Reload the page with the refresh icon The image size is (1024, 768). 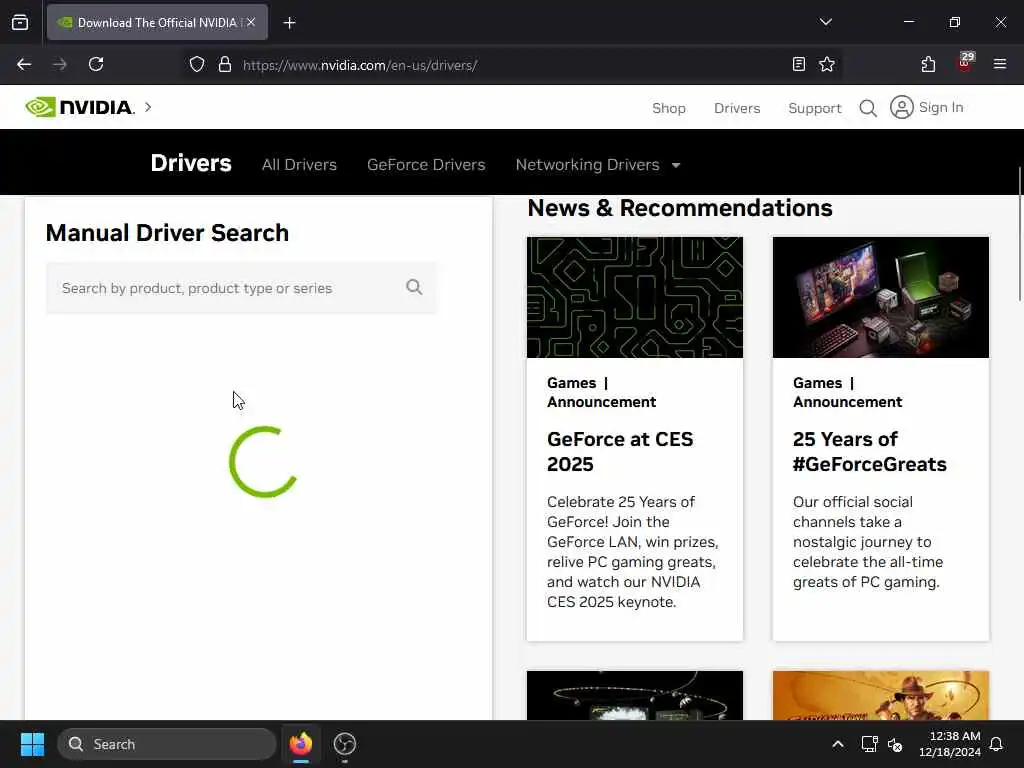pyautogui.click(x=96, y=64)
